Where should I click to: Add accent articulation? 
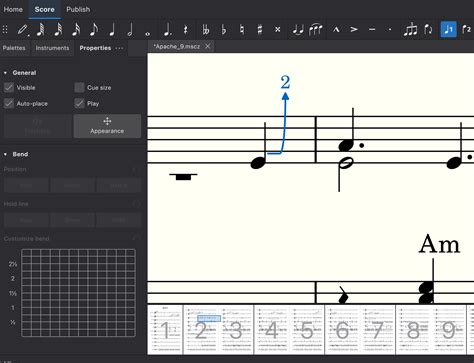click(x=354, y=30)
